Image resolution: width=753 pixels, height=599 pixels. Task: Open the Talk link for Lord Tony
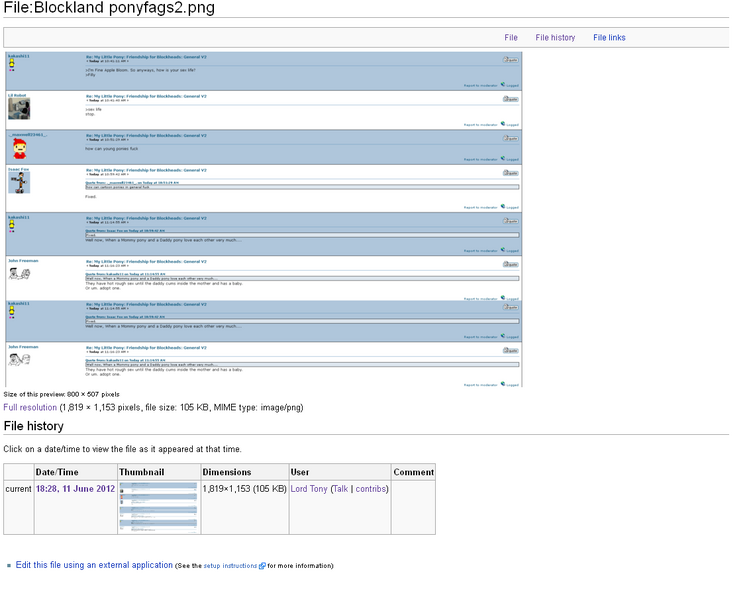coord(340,489)
